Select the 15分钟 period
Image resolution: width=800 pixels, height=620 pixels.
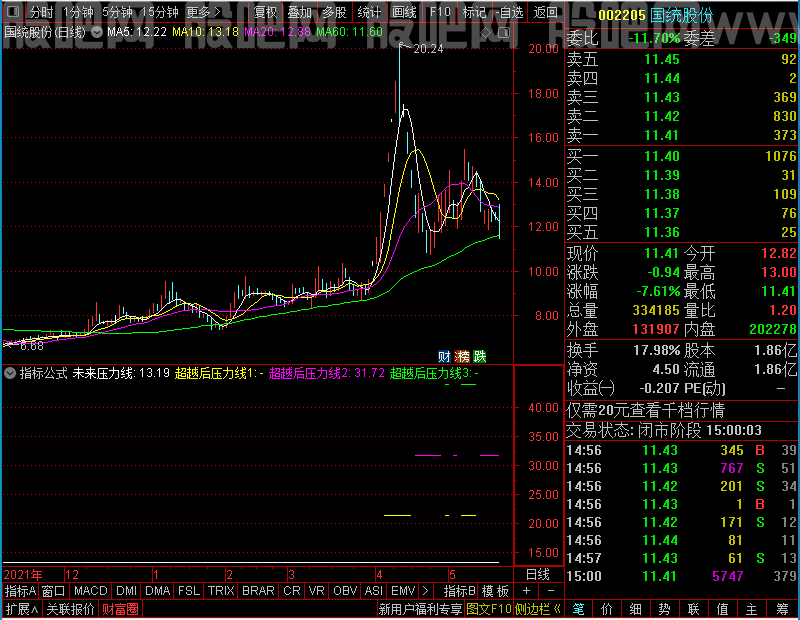tap(160, 12)
